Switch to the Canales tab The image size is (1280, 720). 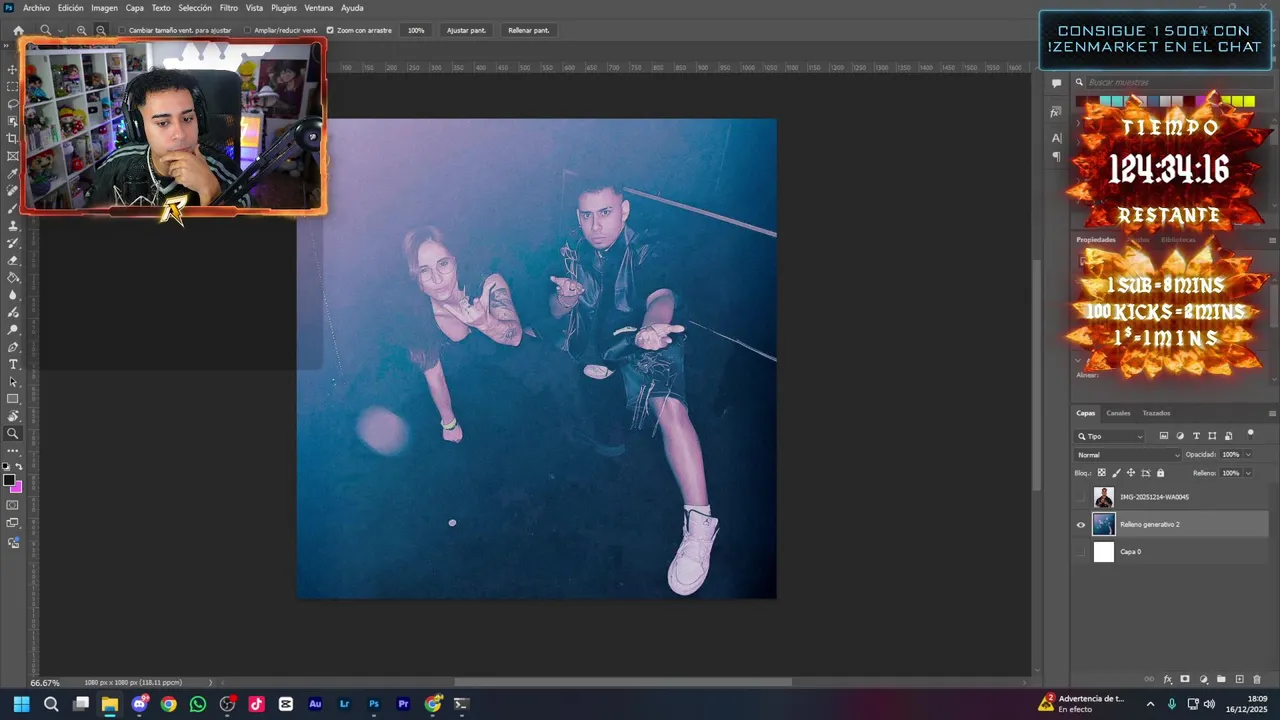tap(1118, 413)
